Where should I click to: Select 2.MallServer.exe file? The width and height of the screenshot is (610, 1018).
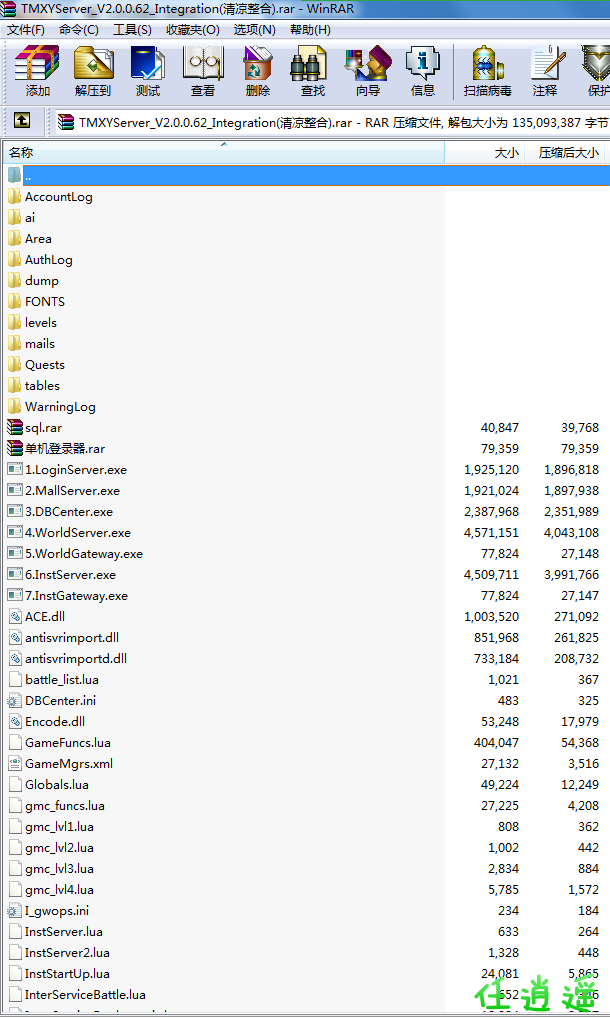click(x=72, y=490)
